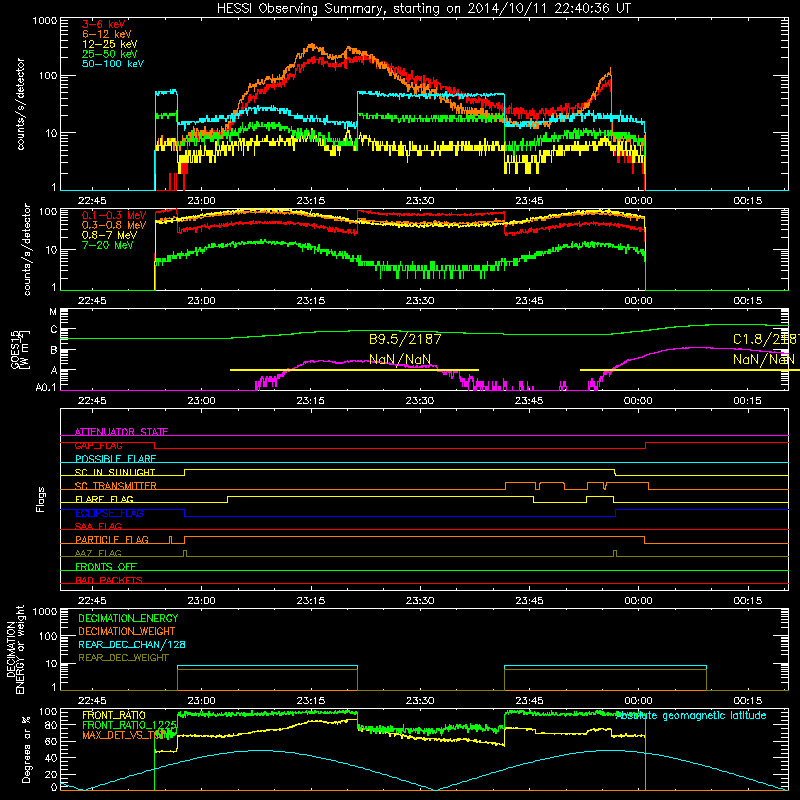Click the REAR_DEC_CHAN/128 legend label

132,645
